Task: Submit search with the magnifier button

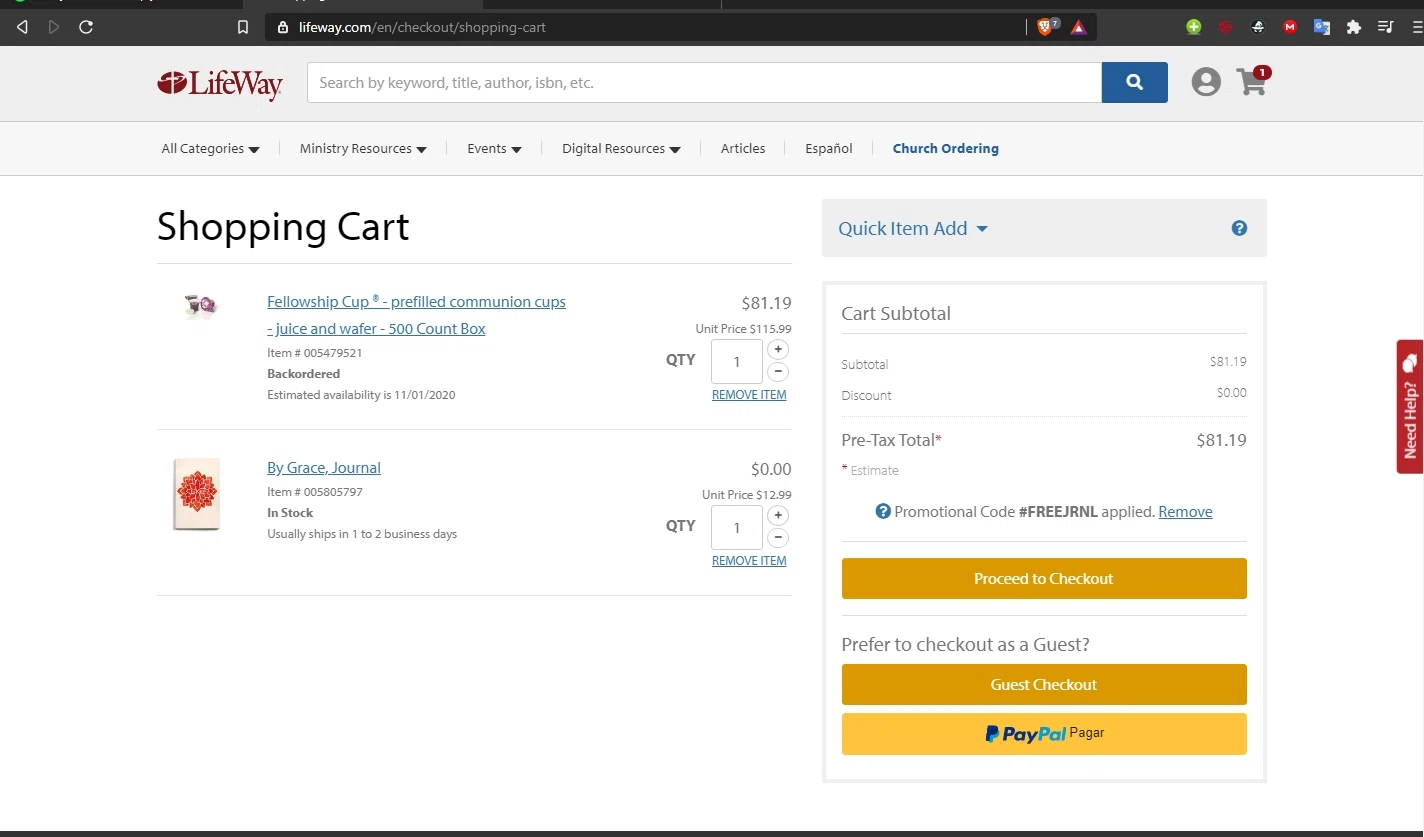Action: click(1134, 82)
